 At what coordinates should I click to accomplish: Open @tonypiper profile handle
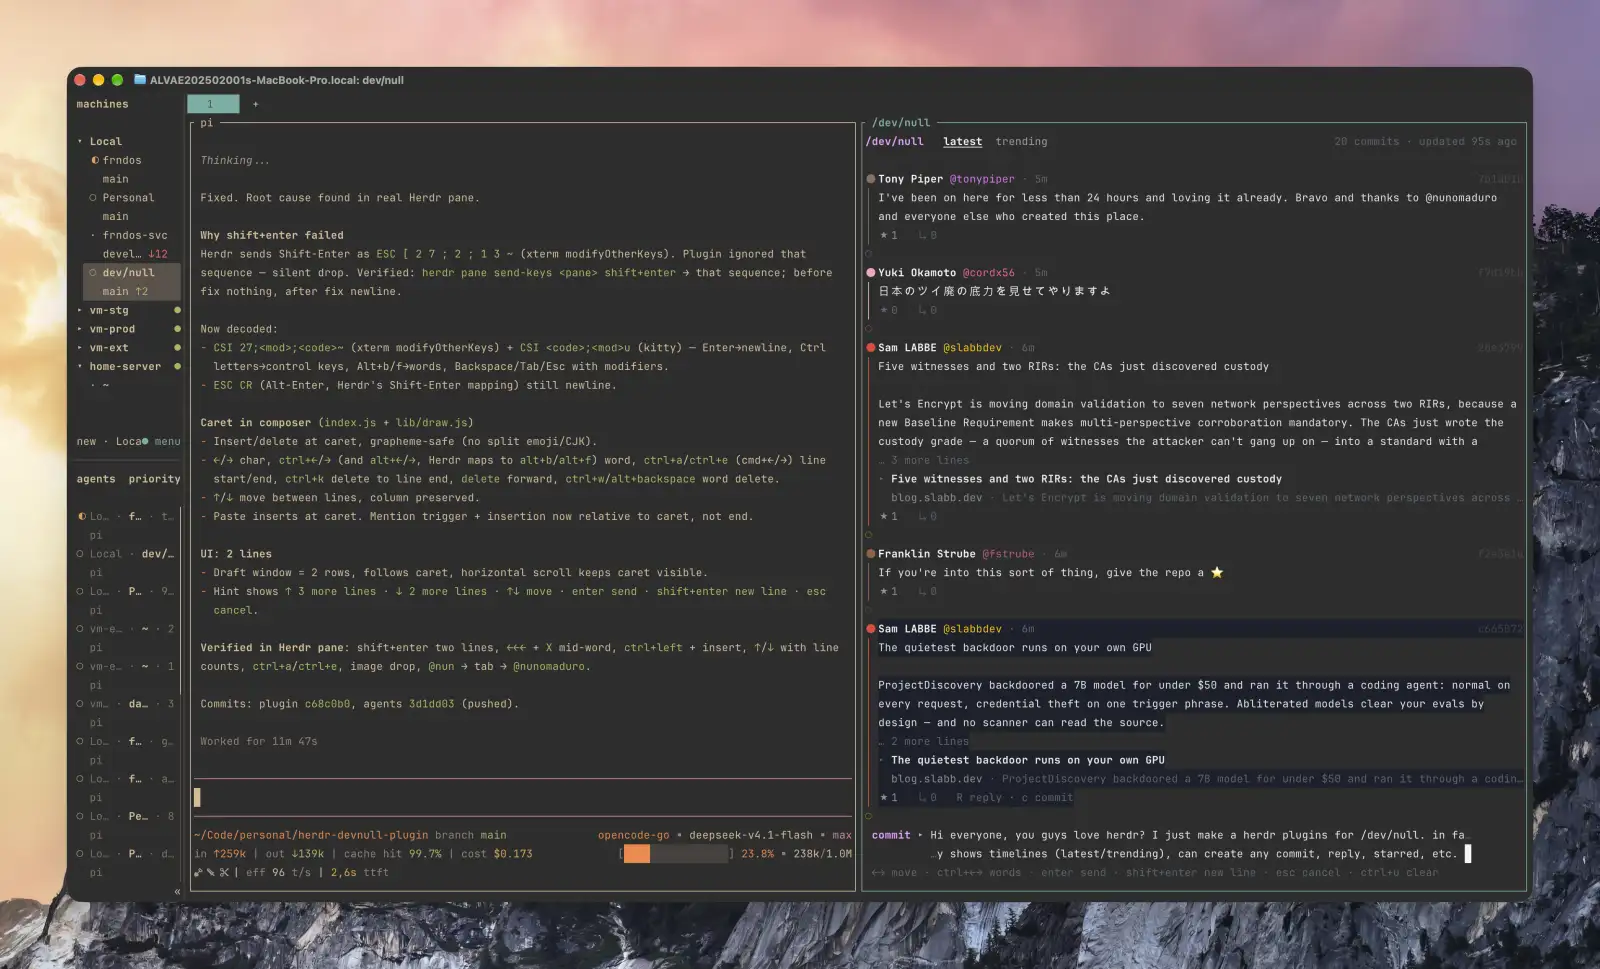982,179
